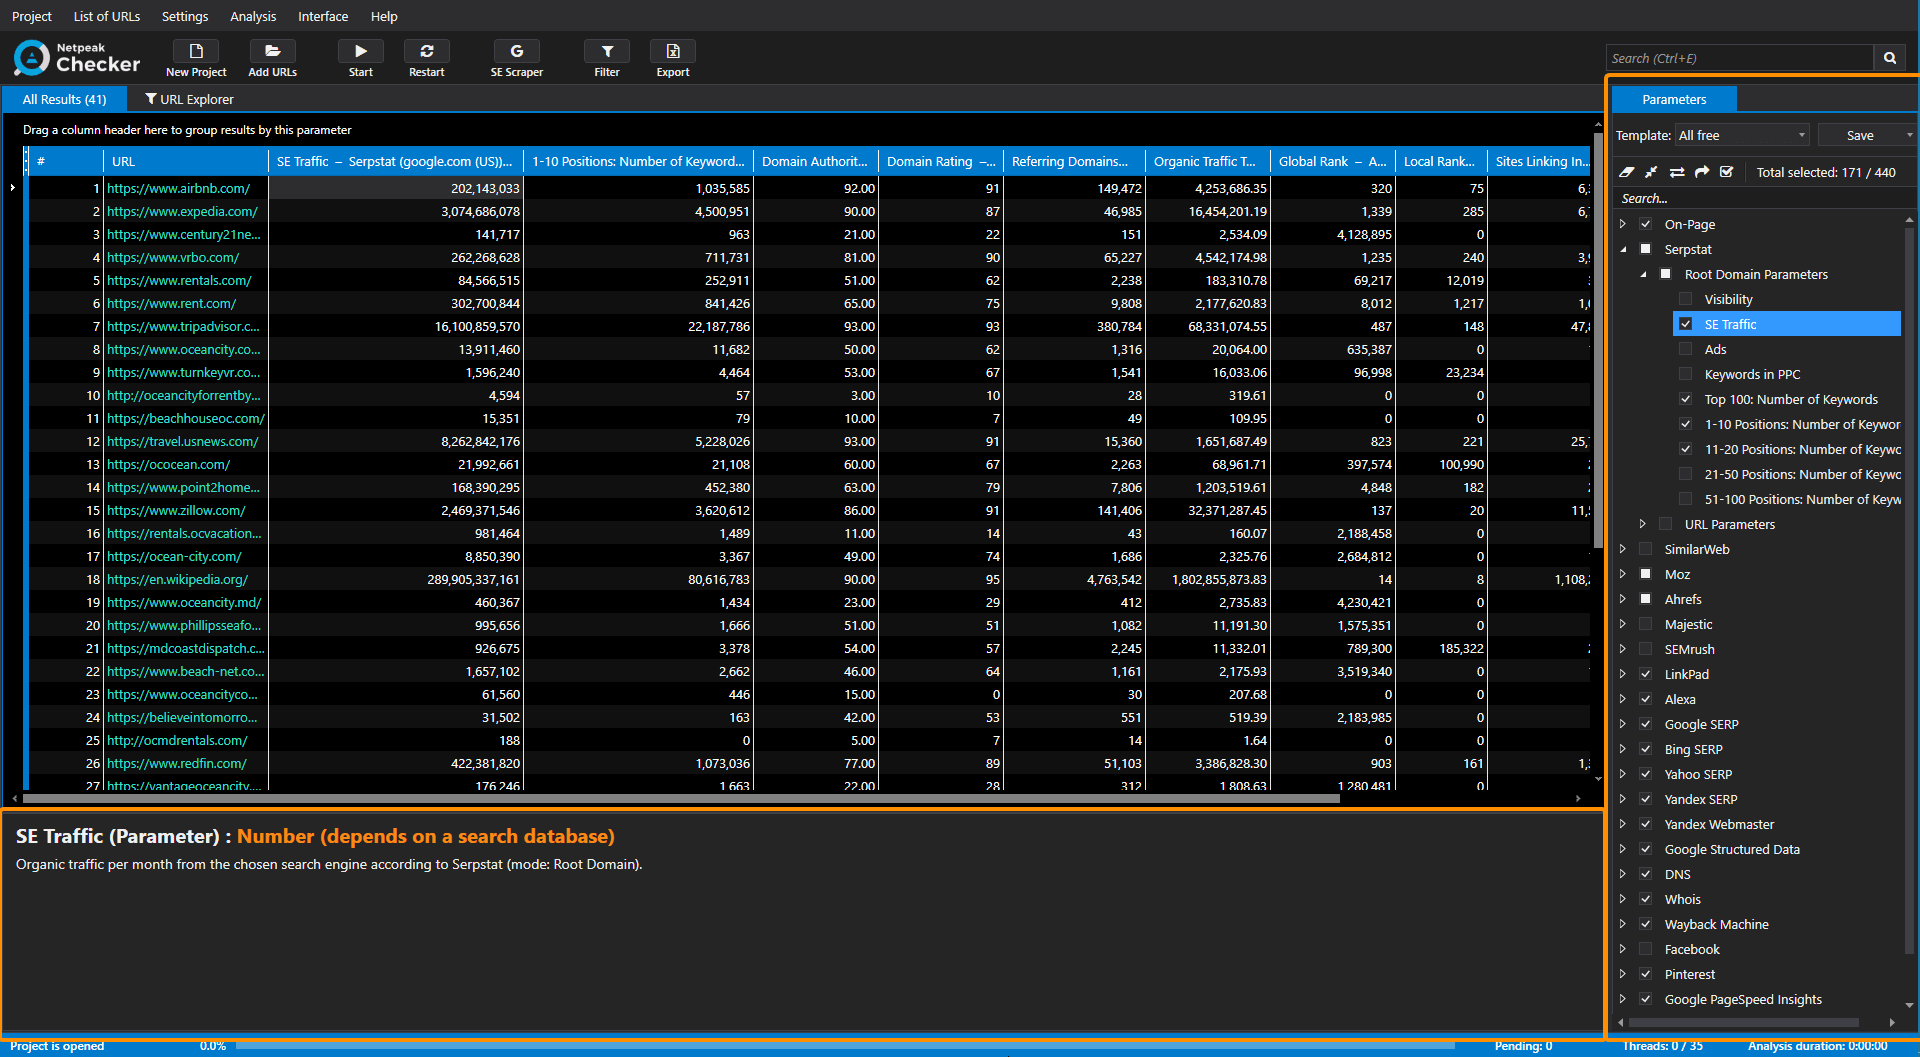Check the Keywords in PPC checkbox
1920x1057 pixels.
(1686, 374)
